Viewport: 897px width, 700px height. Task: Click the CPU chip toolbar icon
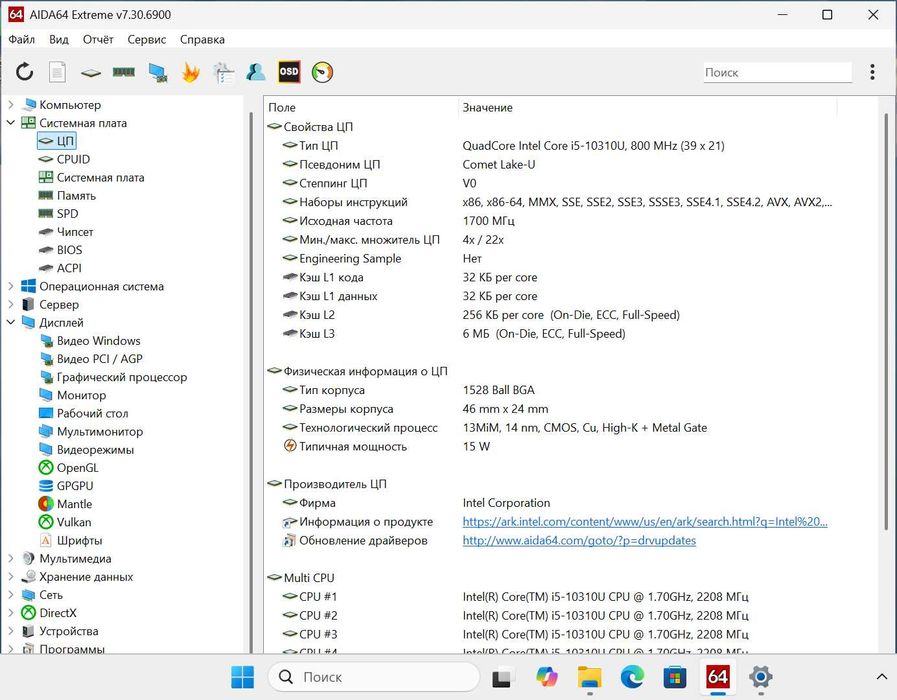click(x=90, y=73)
